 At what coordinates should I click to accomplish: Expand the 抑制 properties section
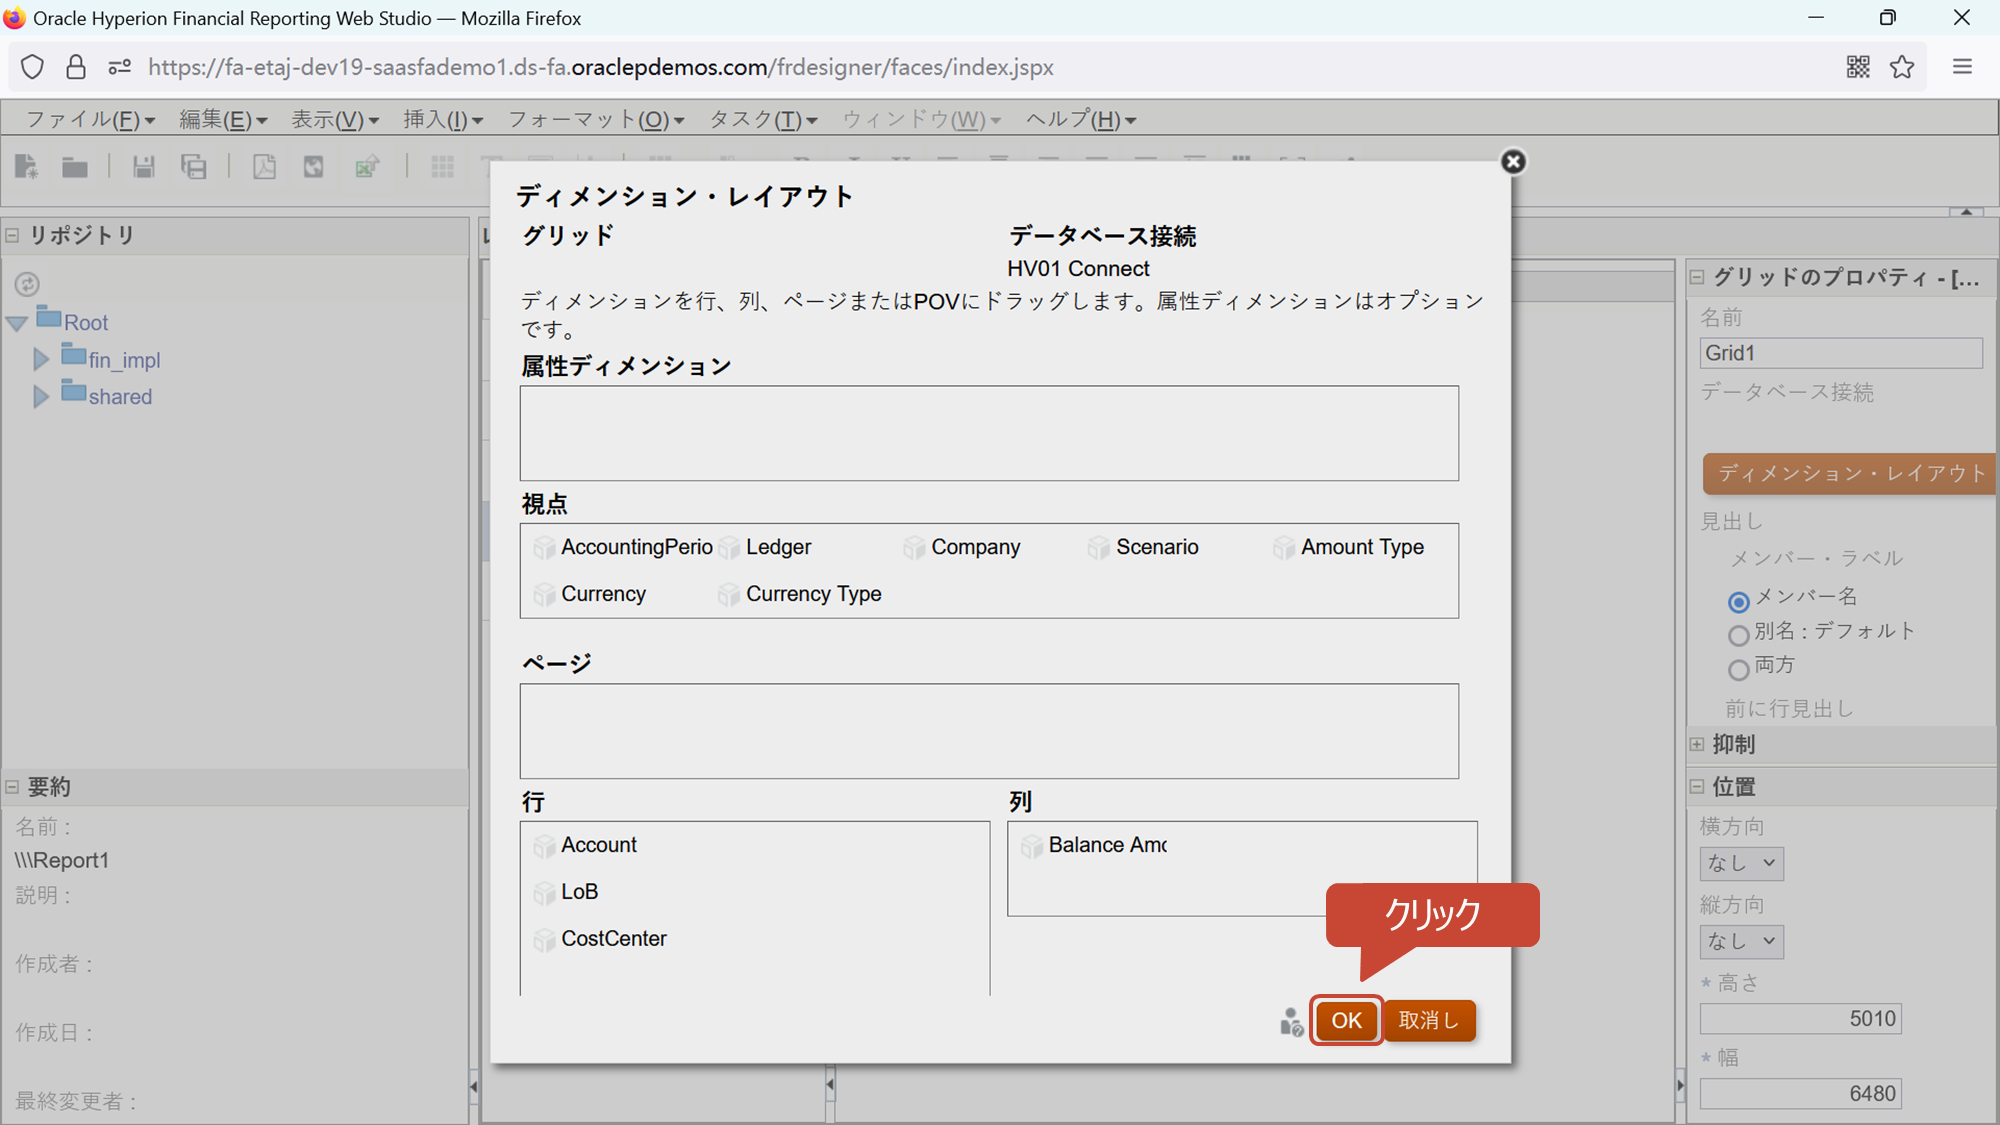[1697, 745]
